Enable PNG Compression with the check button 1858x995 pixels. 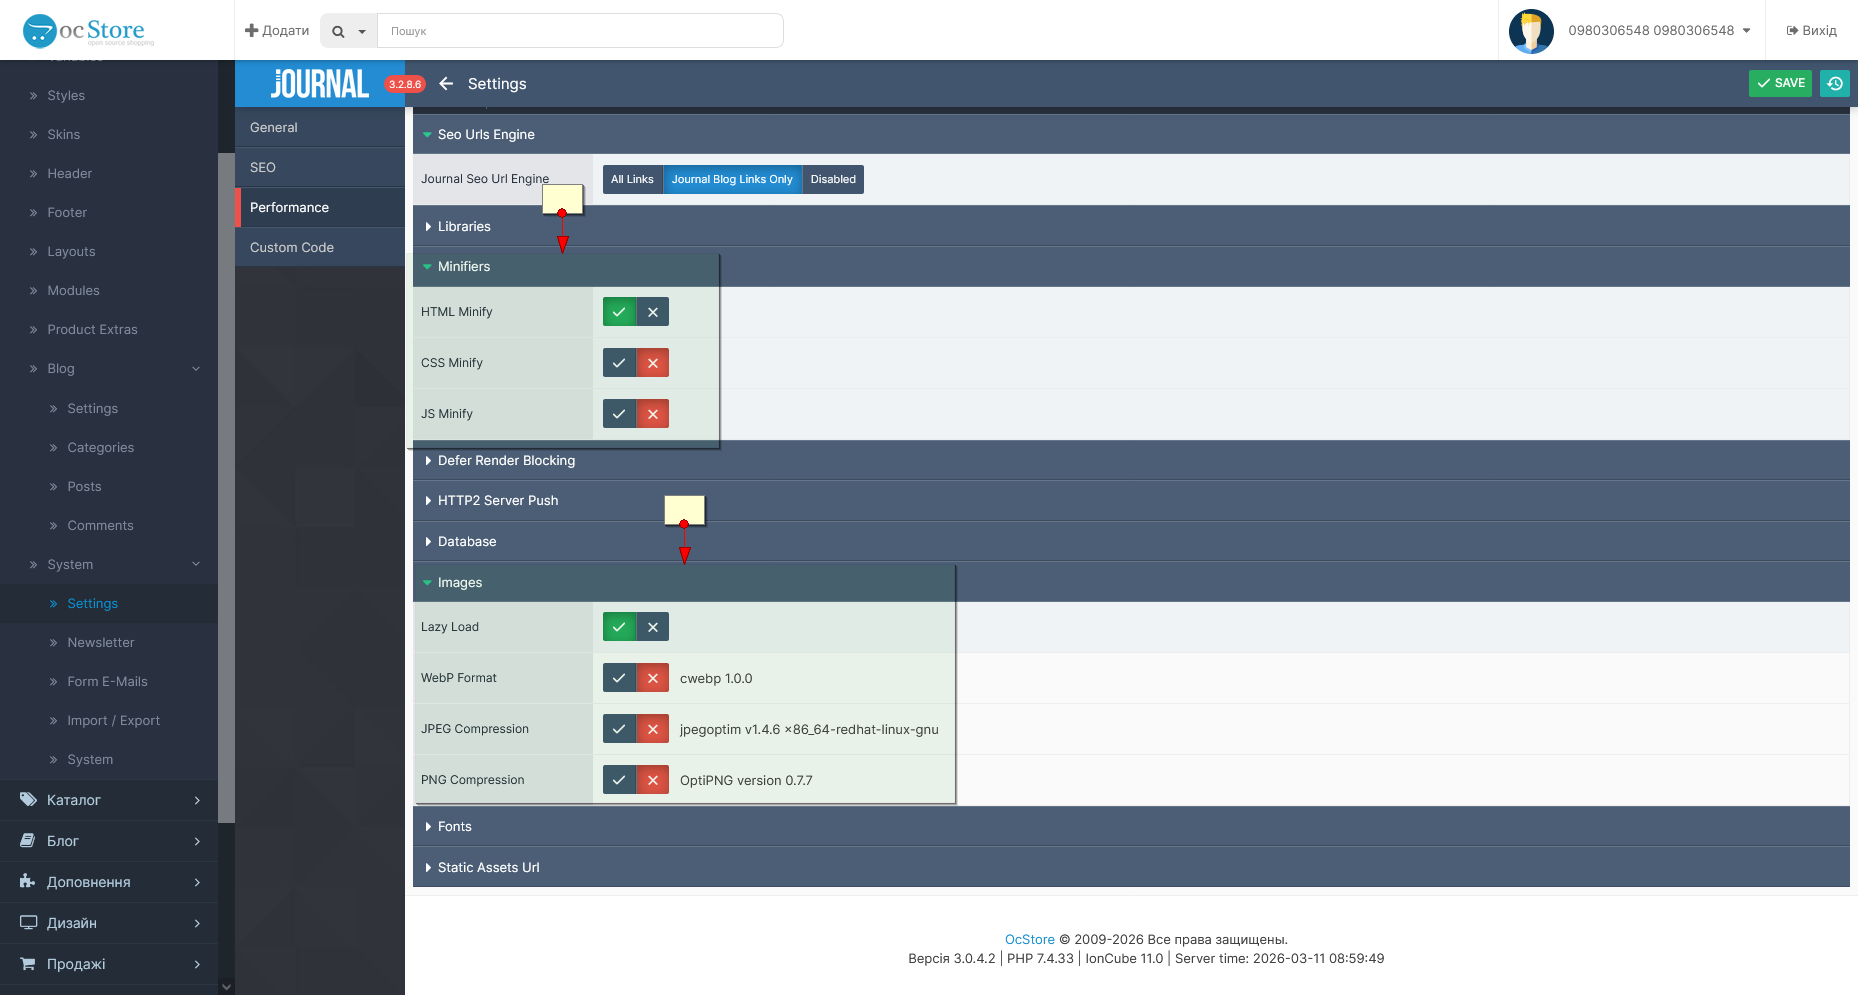pos(619,780)
